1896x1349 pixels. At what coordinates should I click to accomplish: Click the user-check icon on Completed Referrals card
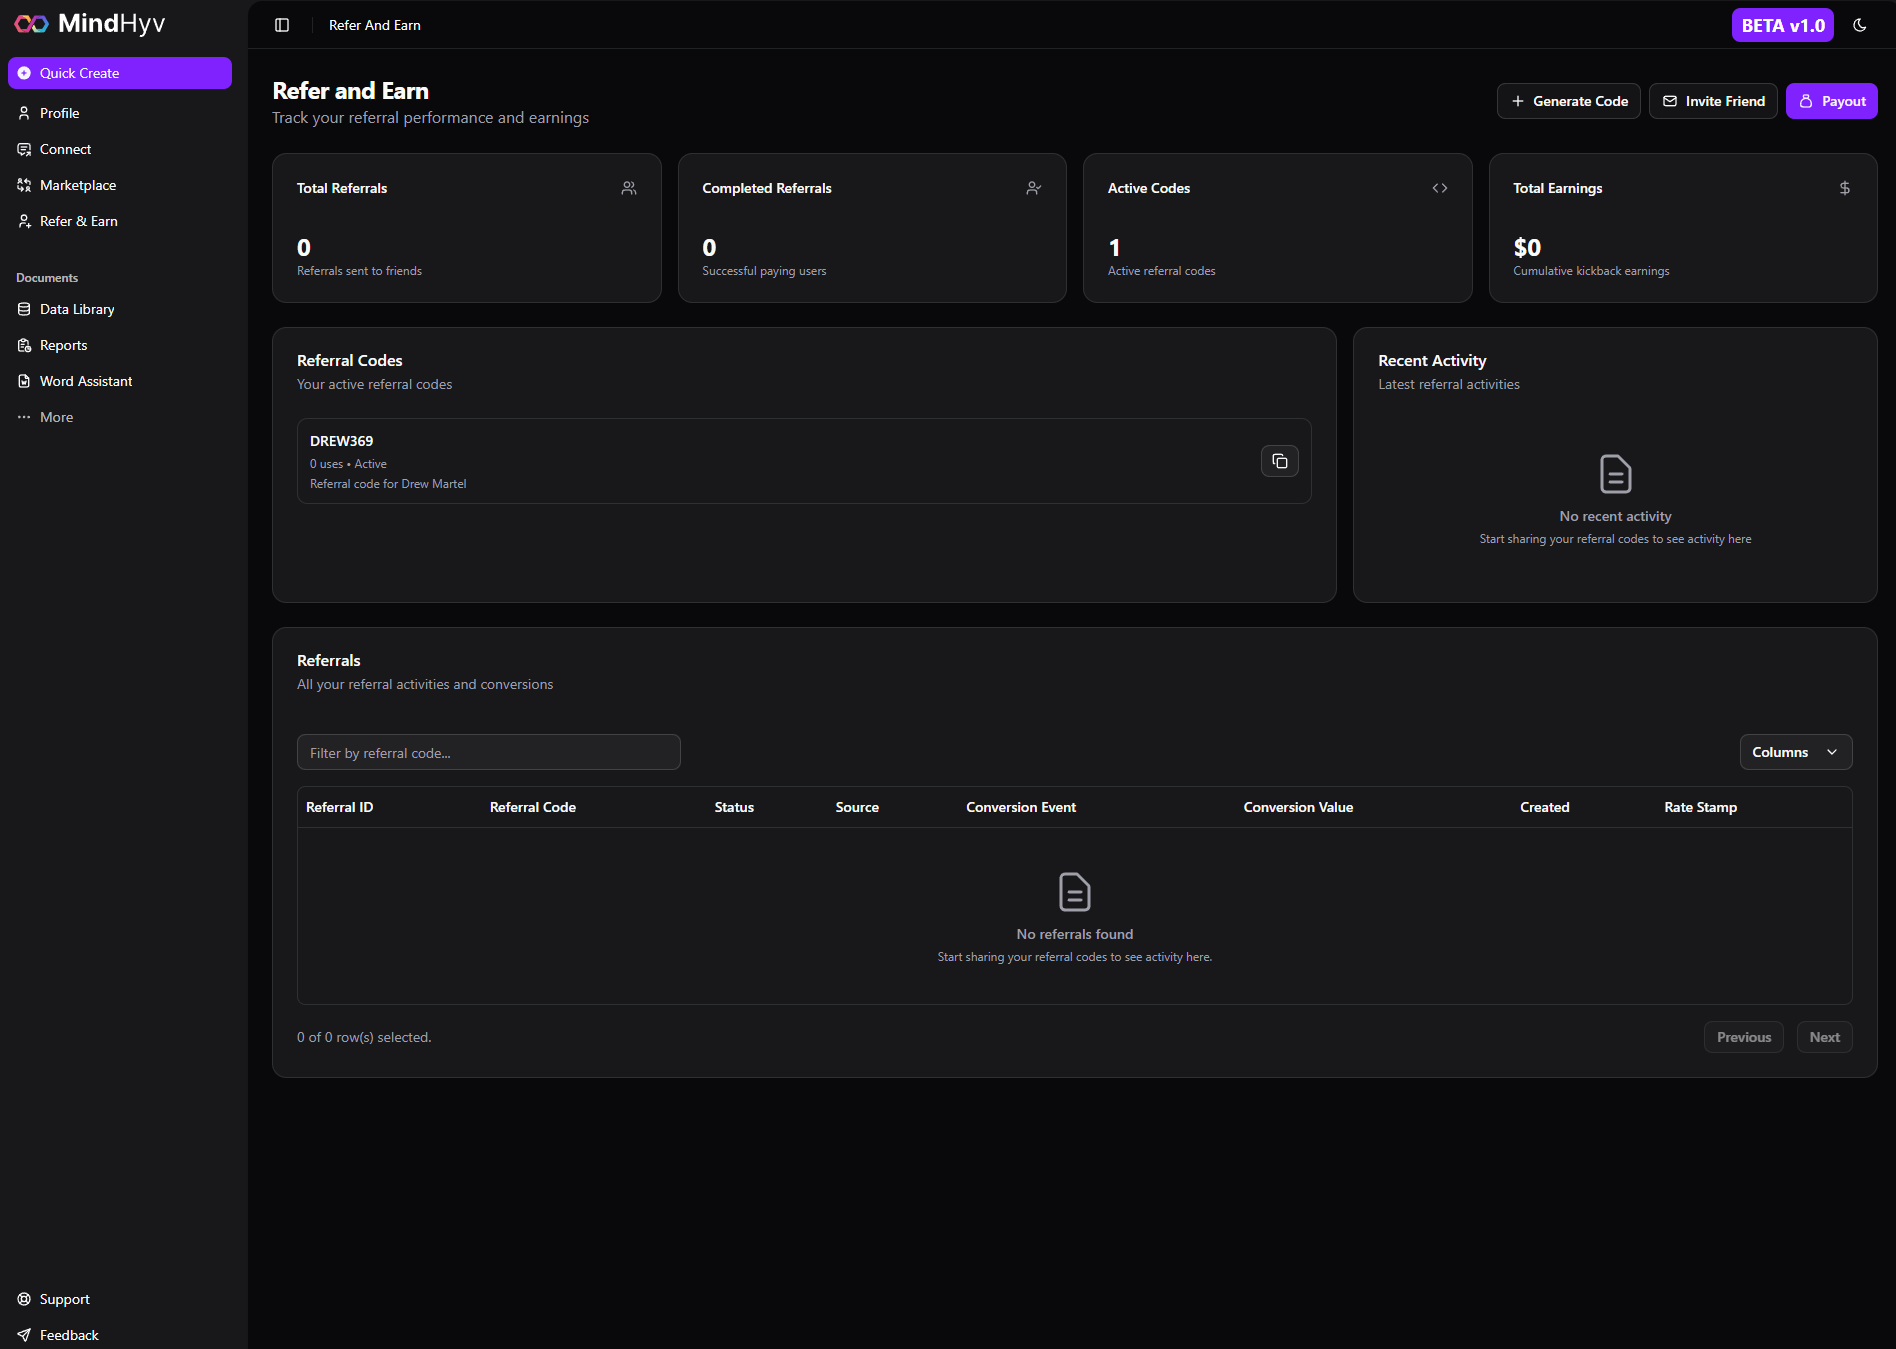(1034, 188)
